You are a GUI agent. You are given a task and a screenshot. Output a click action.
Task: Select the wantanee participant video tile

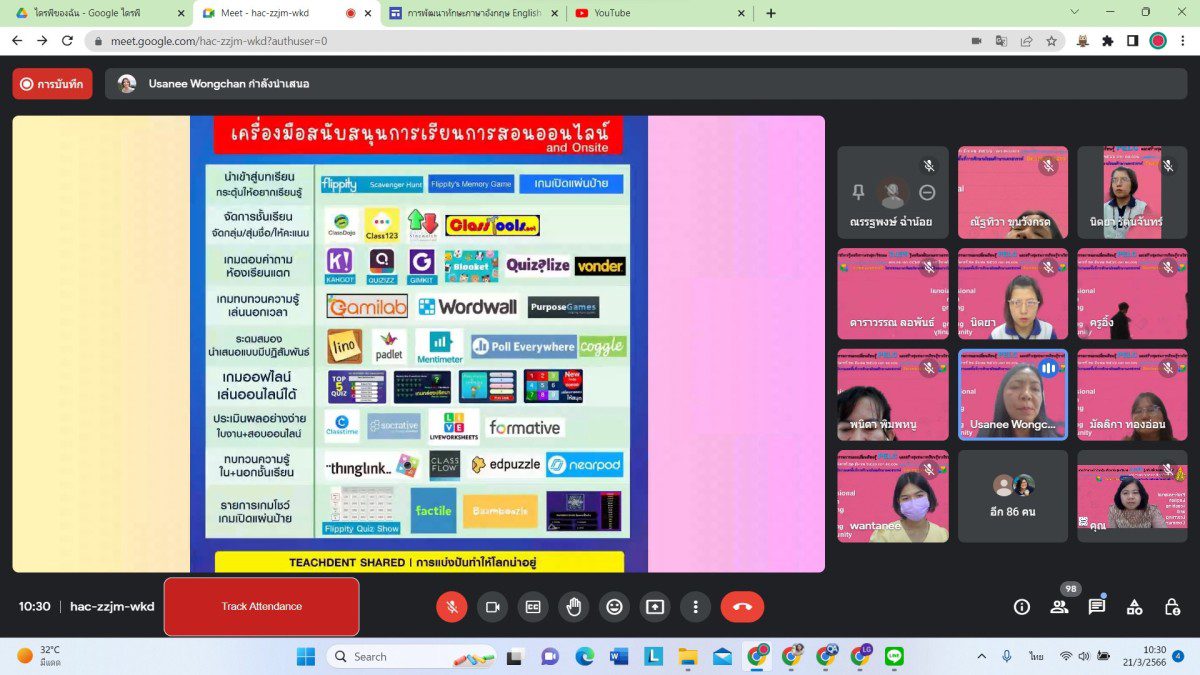(x=892, y=496)
